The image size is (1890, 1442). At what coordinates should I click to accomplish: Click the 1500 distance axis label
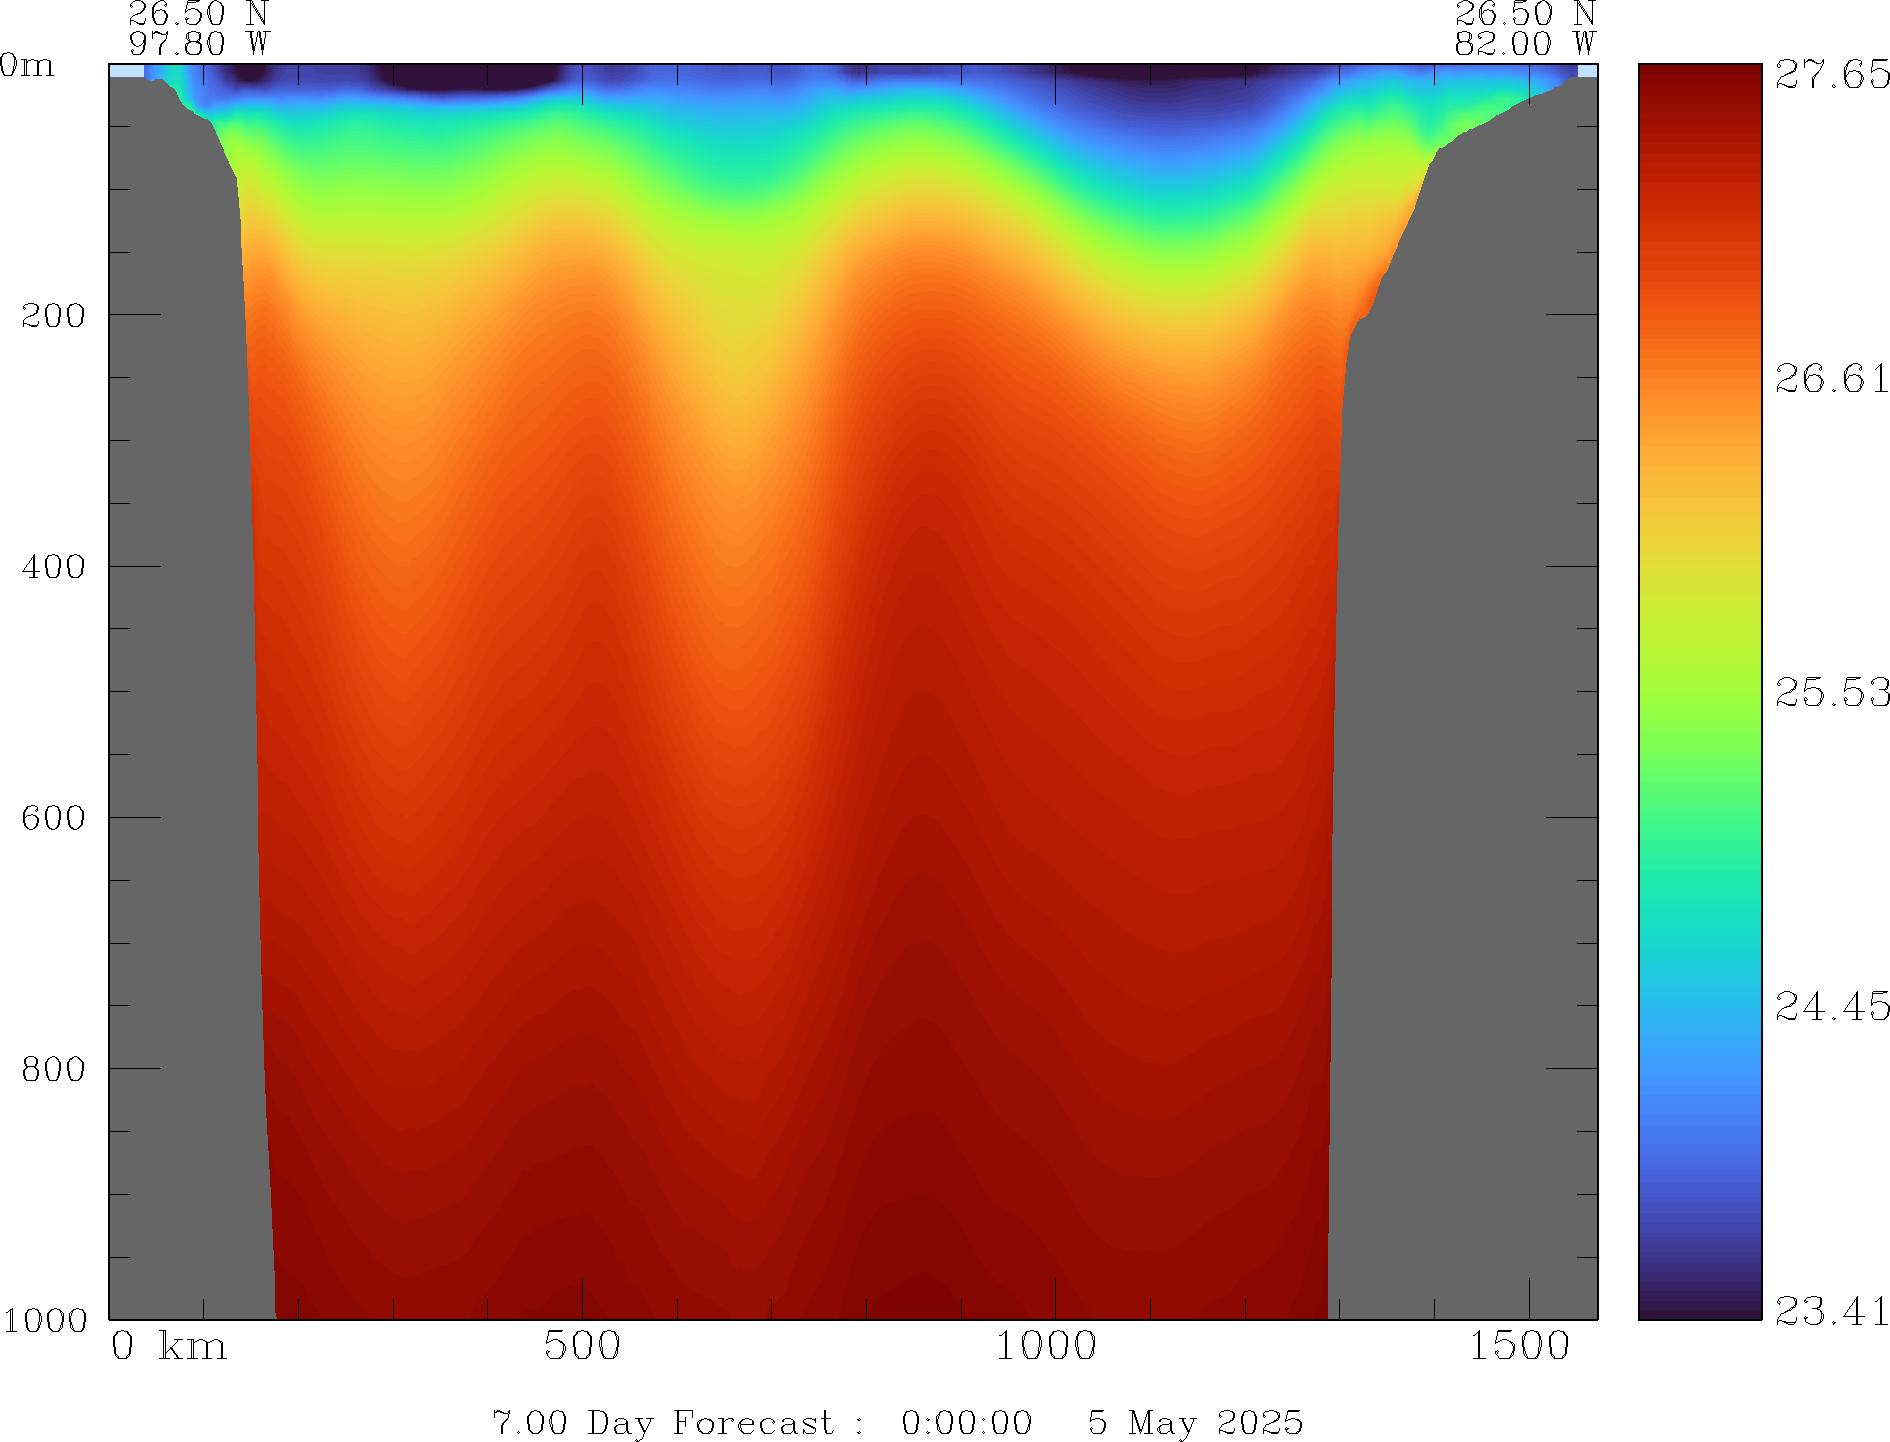[x=1519, y=1347]
